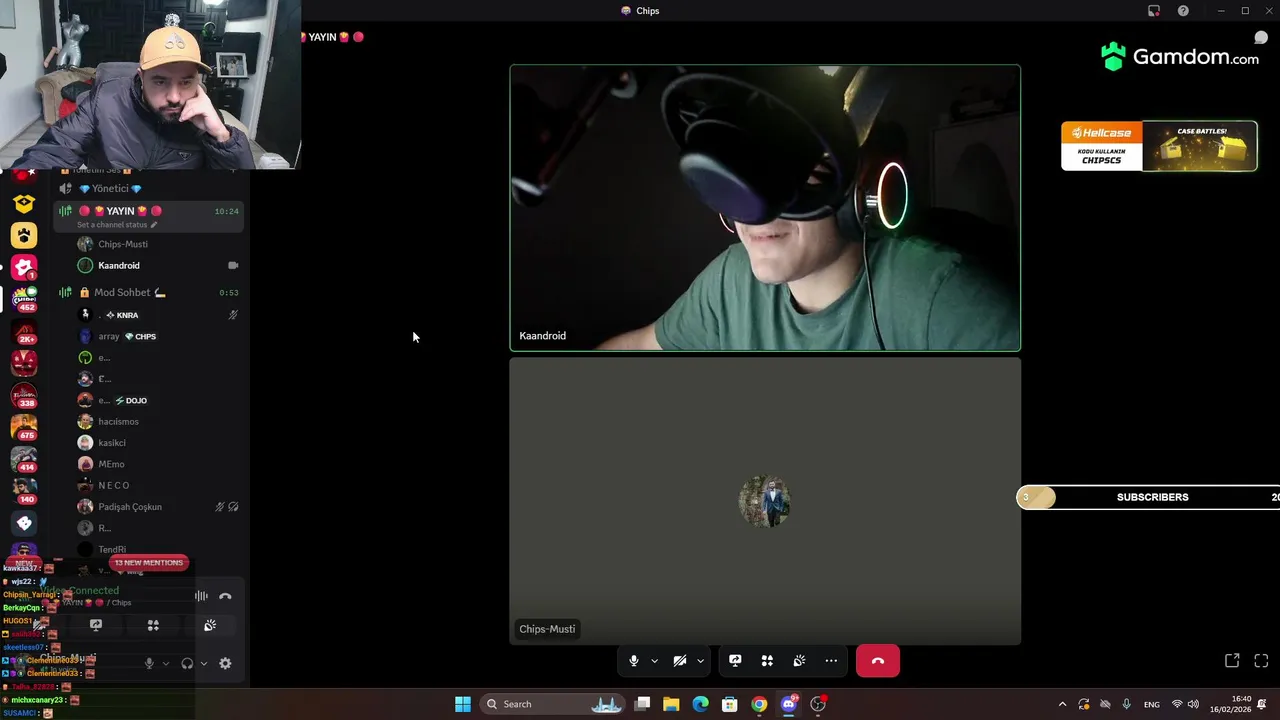
Task: Disconnect with the red hang-up button
Action: [878, 661]
